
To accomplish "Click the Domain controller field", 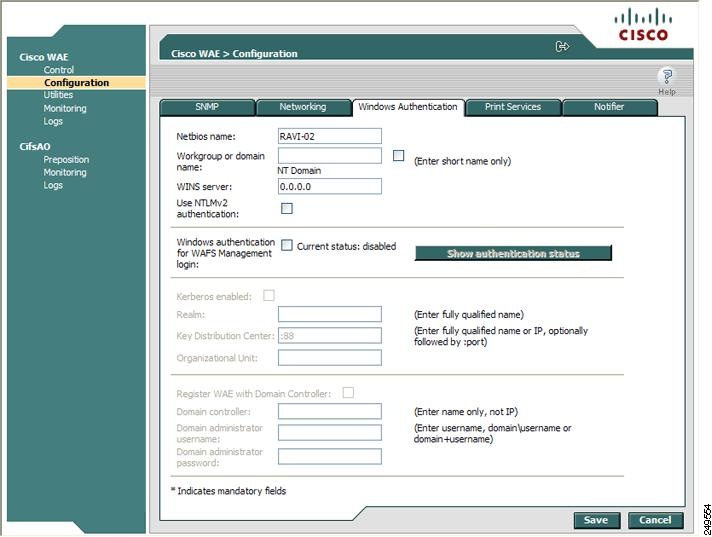I will 330,411.
